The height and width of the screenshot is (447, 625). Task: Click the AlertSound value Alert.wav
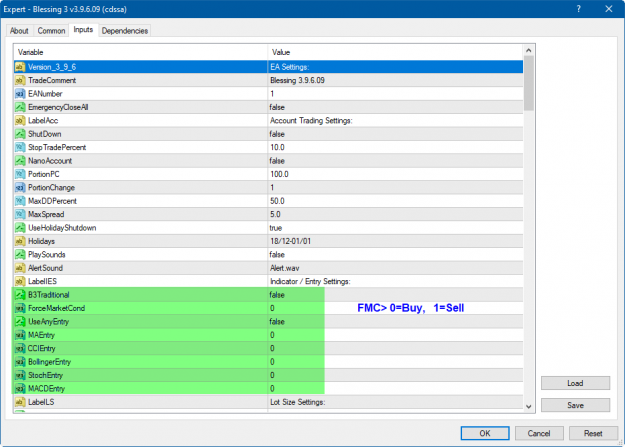[285, 268]
